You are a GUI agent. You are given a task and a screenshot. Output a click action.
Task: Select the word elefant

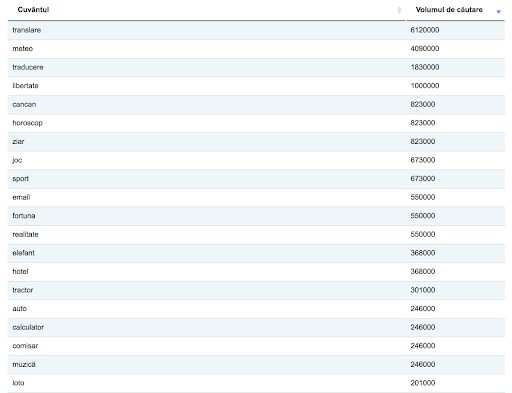tap(24, 253)
